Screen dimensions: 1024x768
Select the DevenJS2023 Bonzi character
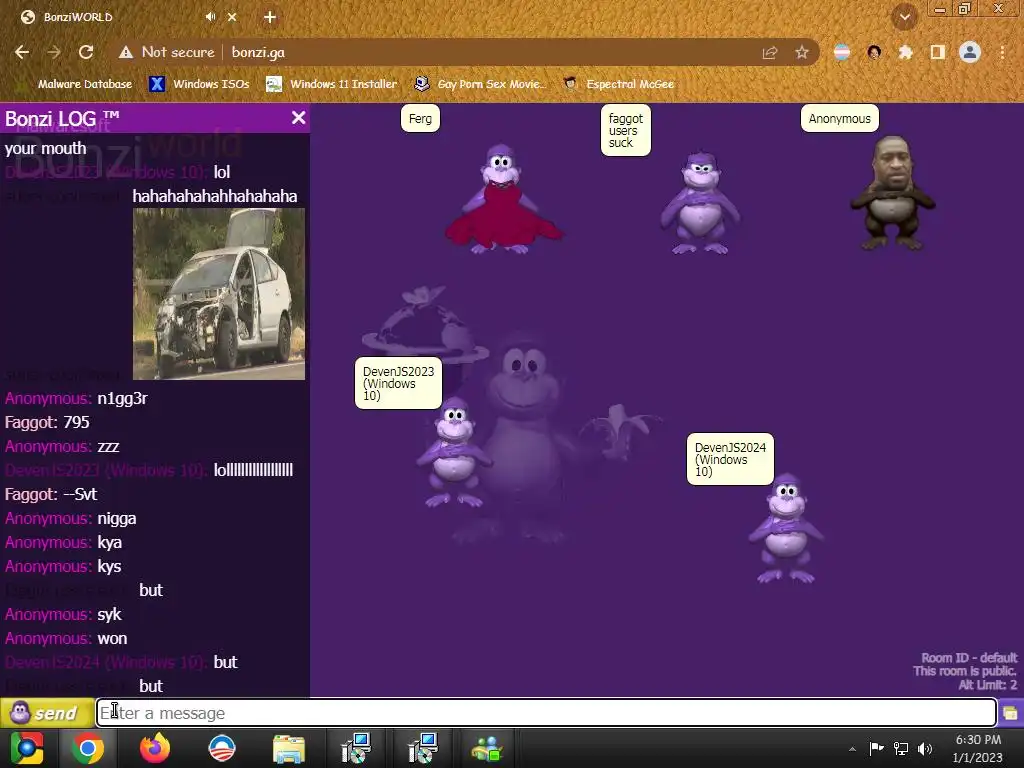click(455, 453)
